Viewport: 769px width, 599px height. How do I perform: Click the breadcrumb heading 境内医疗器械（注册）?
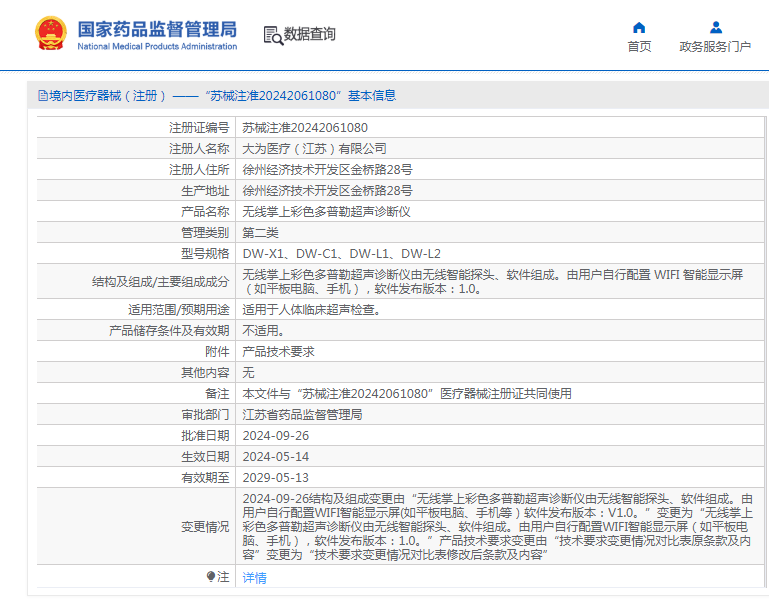[107, 96]
